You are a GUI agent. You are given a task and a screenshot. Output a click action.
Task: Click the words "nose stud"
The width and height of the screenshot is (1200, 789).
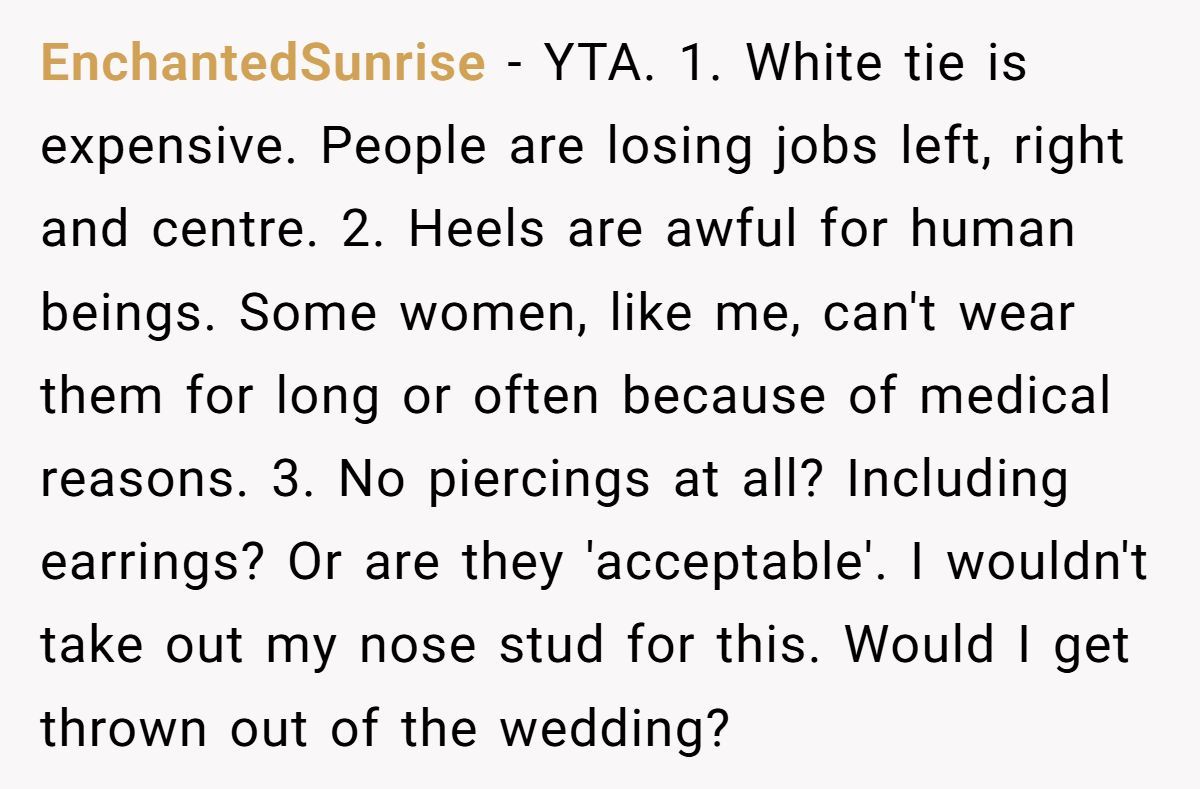(x=481, y=647)
